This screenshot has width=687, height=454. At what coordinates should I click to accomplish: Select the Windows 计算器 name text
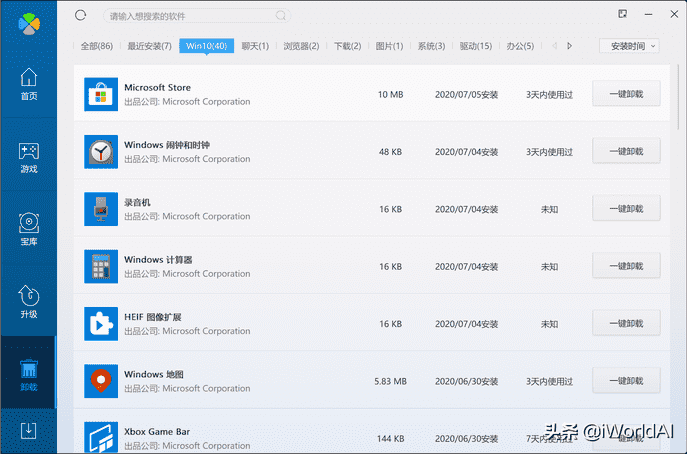pos(158,260)
